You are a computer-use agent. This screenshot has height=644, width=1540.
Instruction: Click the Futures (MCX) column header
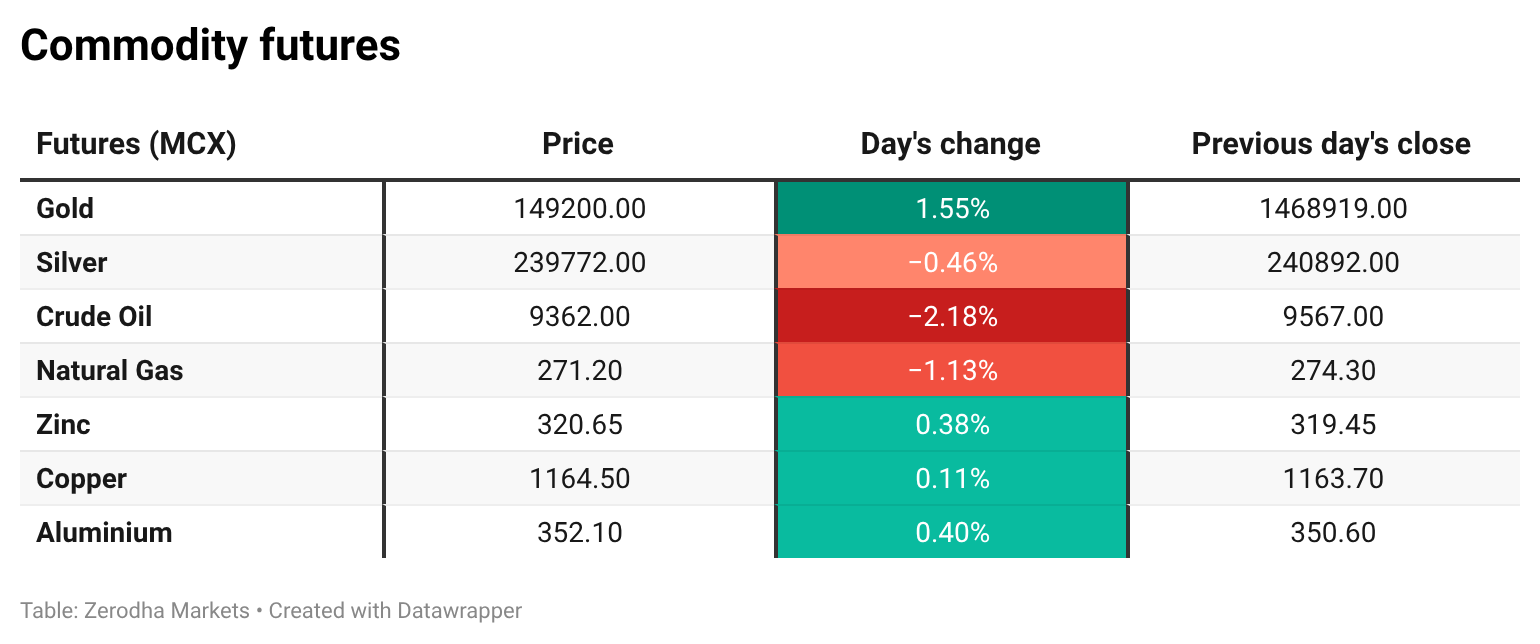[136, 144]
